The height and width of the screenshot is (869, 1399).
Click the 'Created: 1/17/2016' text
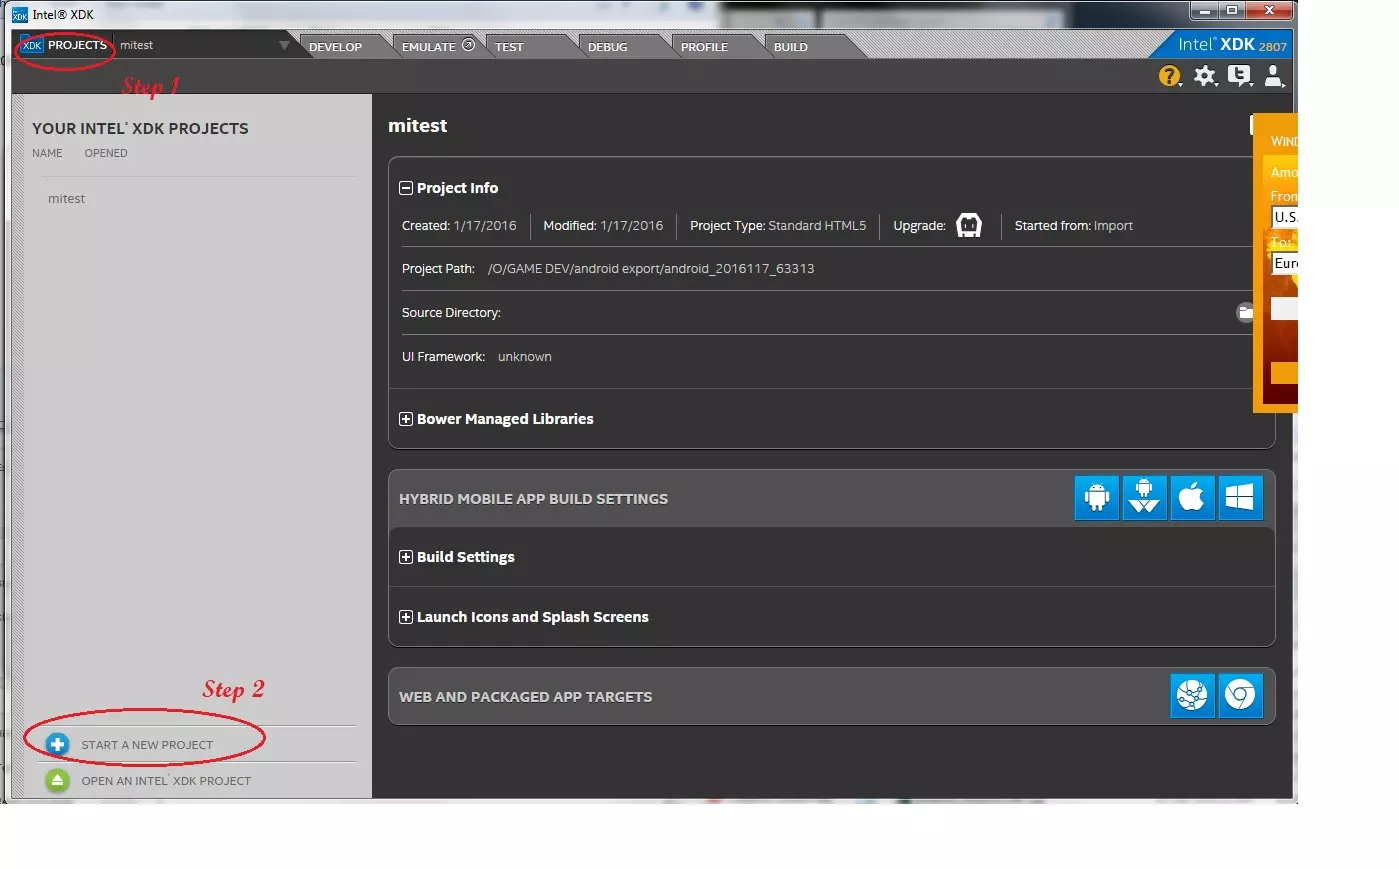pyautogui.click(x=459, y=226)
